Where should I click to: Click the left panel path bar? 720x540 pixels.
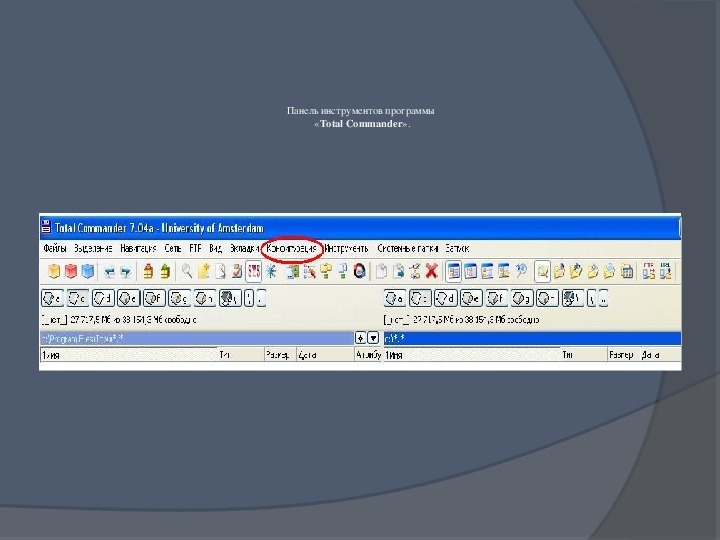[x=197, y=338]
